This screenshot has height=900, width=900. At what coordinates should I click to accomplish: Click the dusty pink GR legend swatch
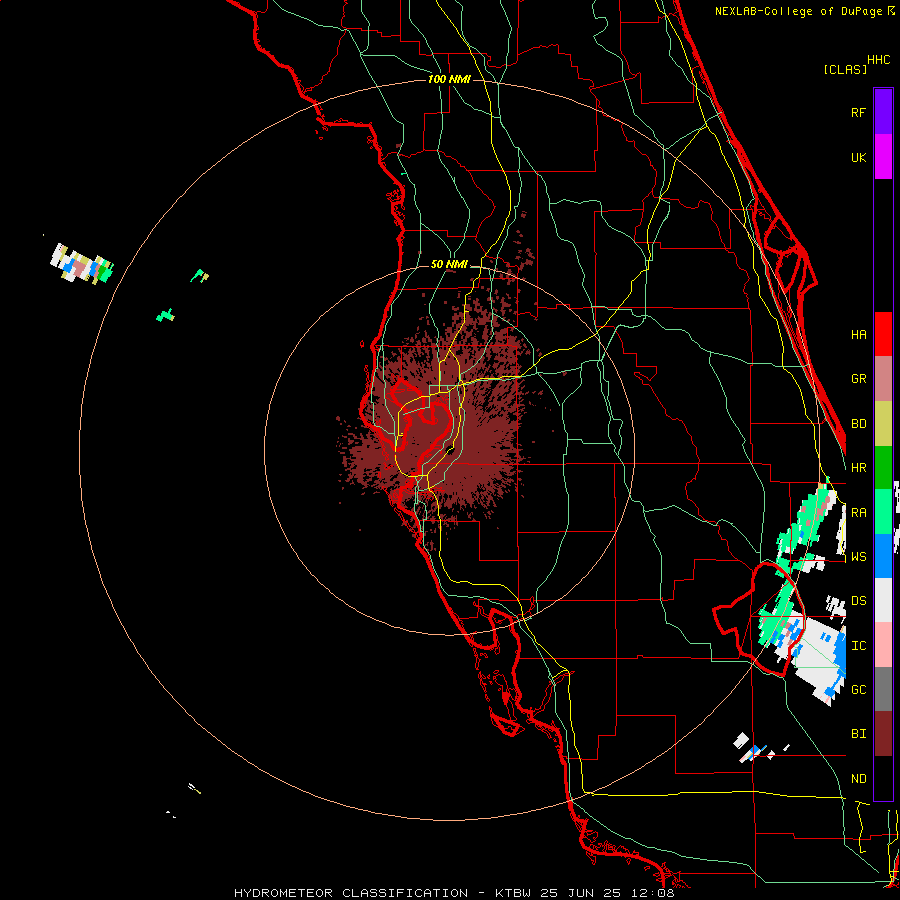coord(883,378)
